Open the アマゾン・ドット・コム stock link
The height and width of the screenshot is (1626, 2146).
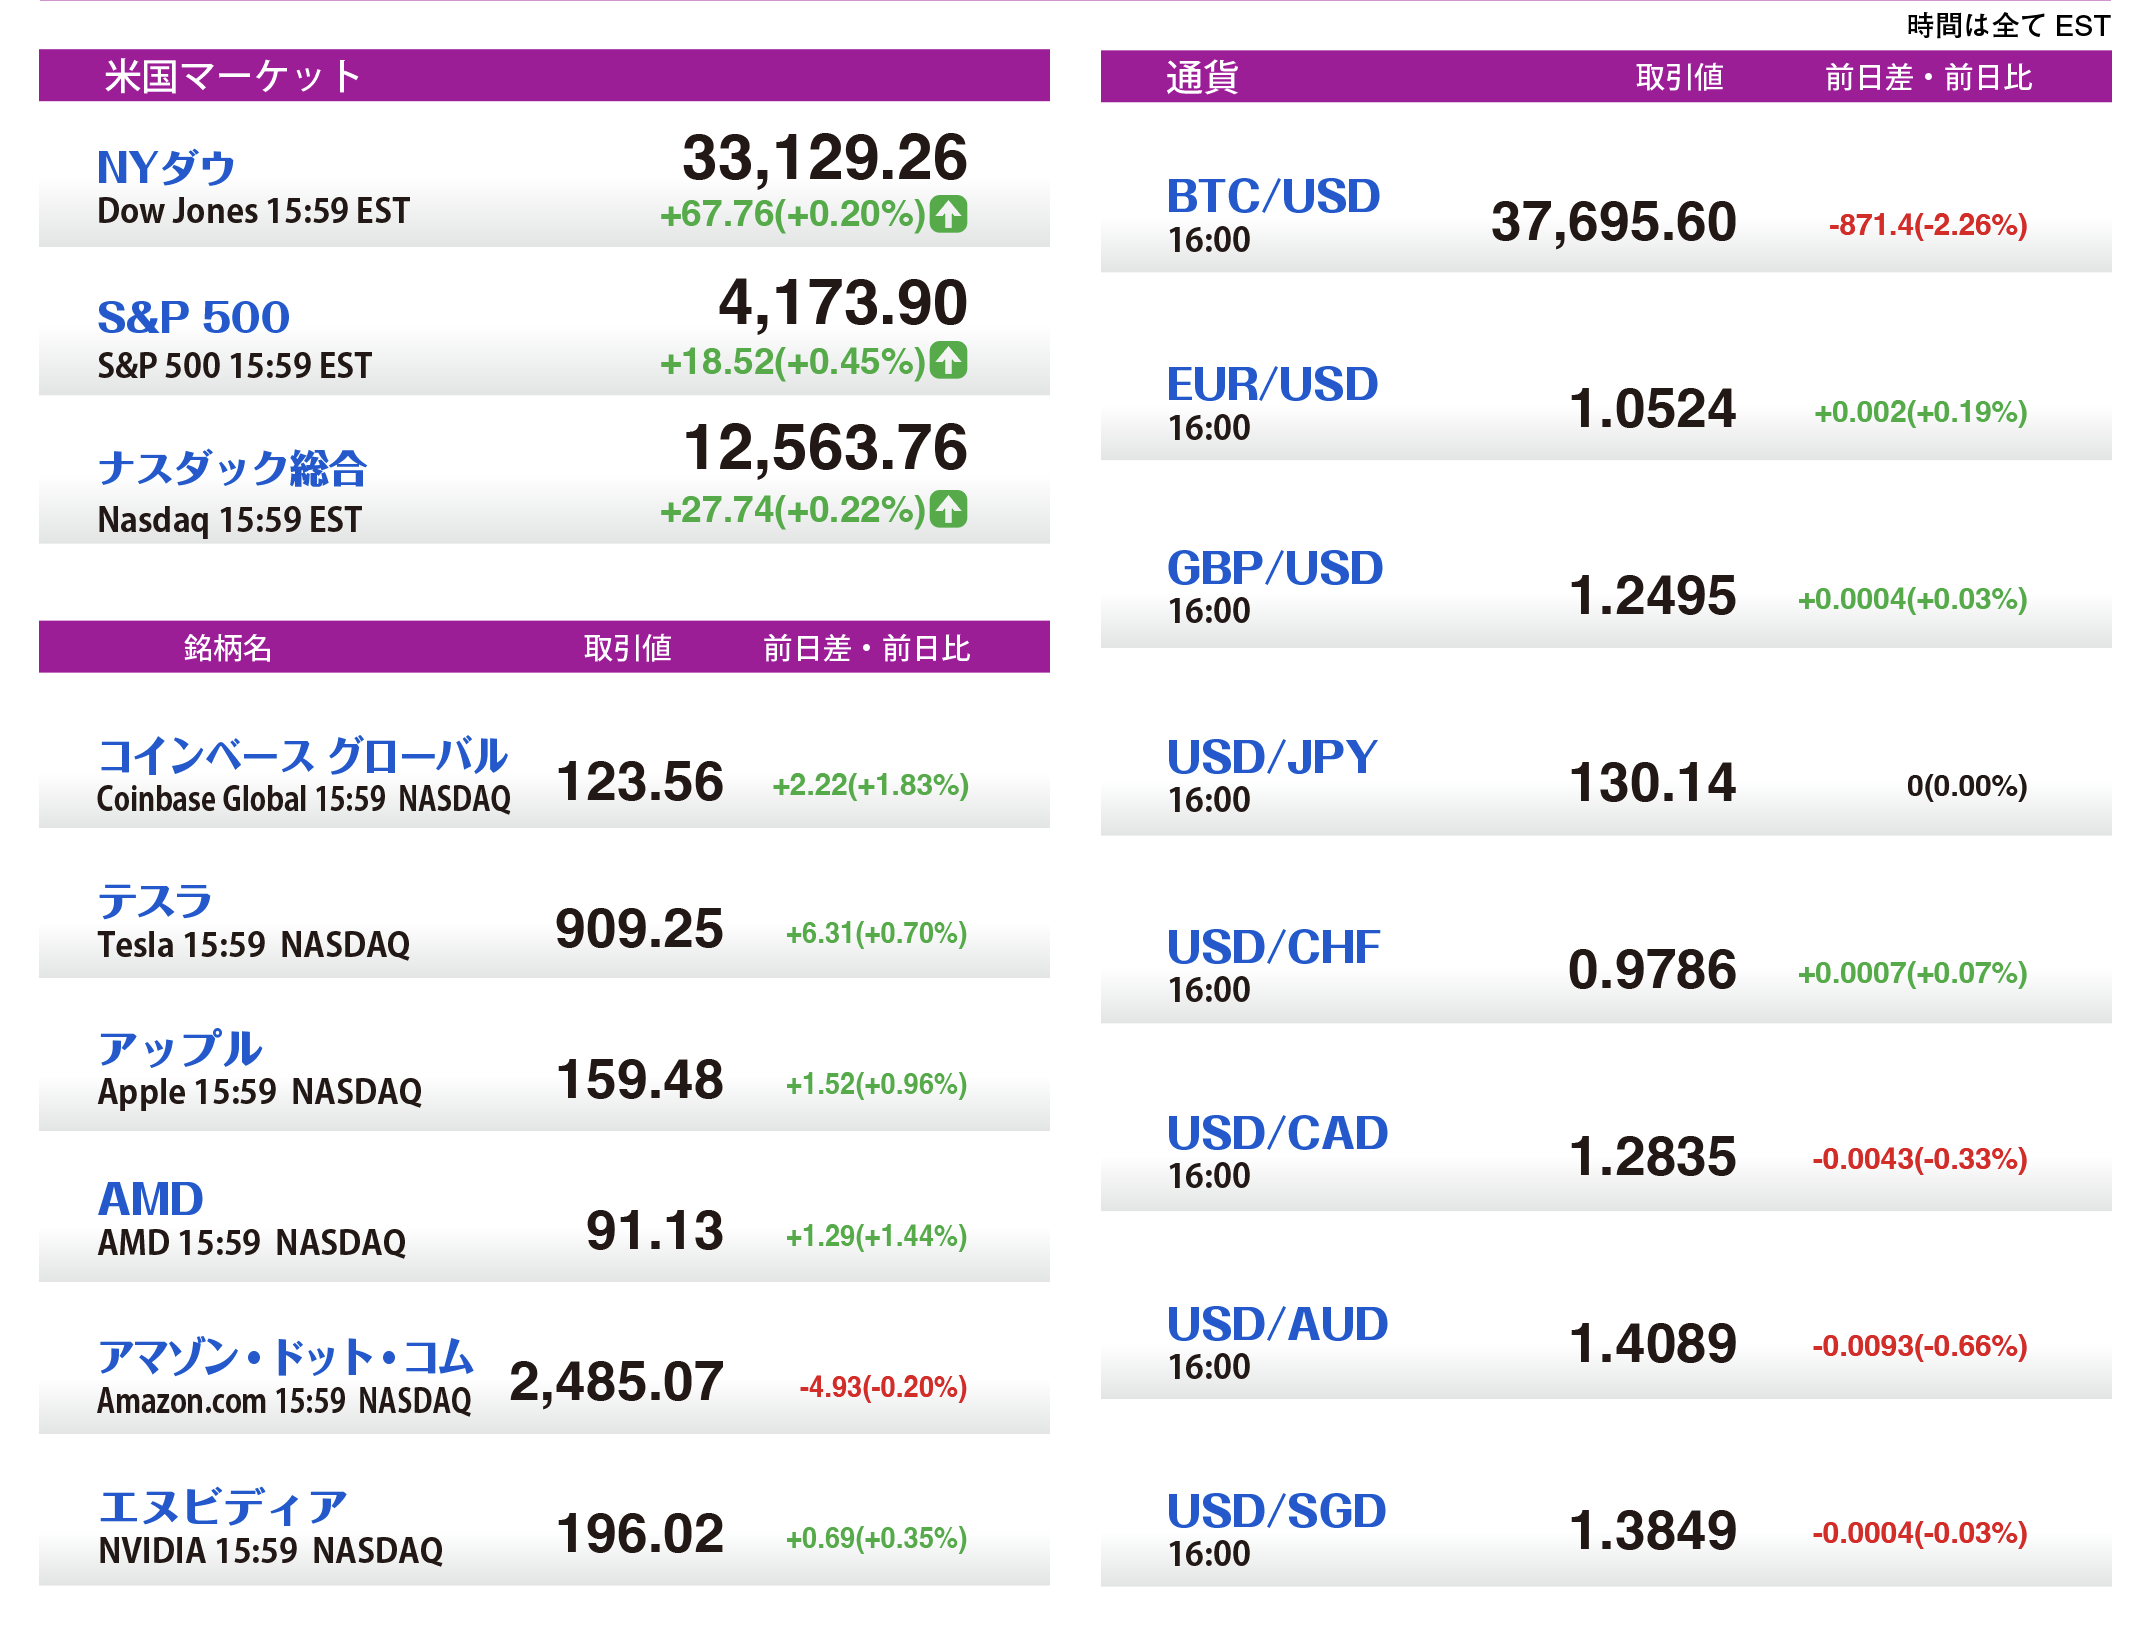(x=285, y=1356)
